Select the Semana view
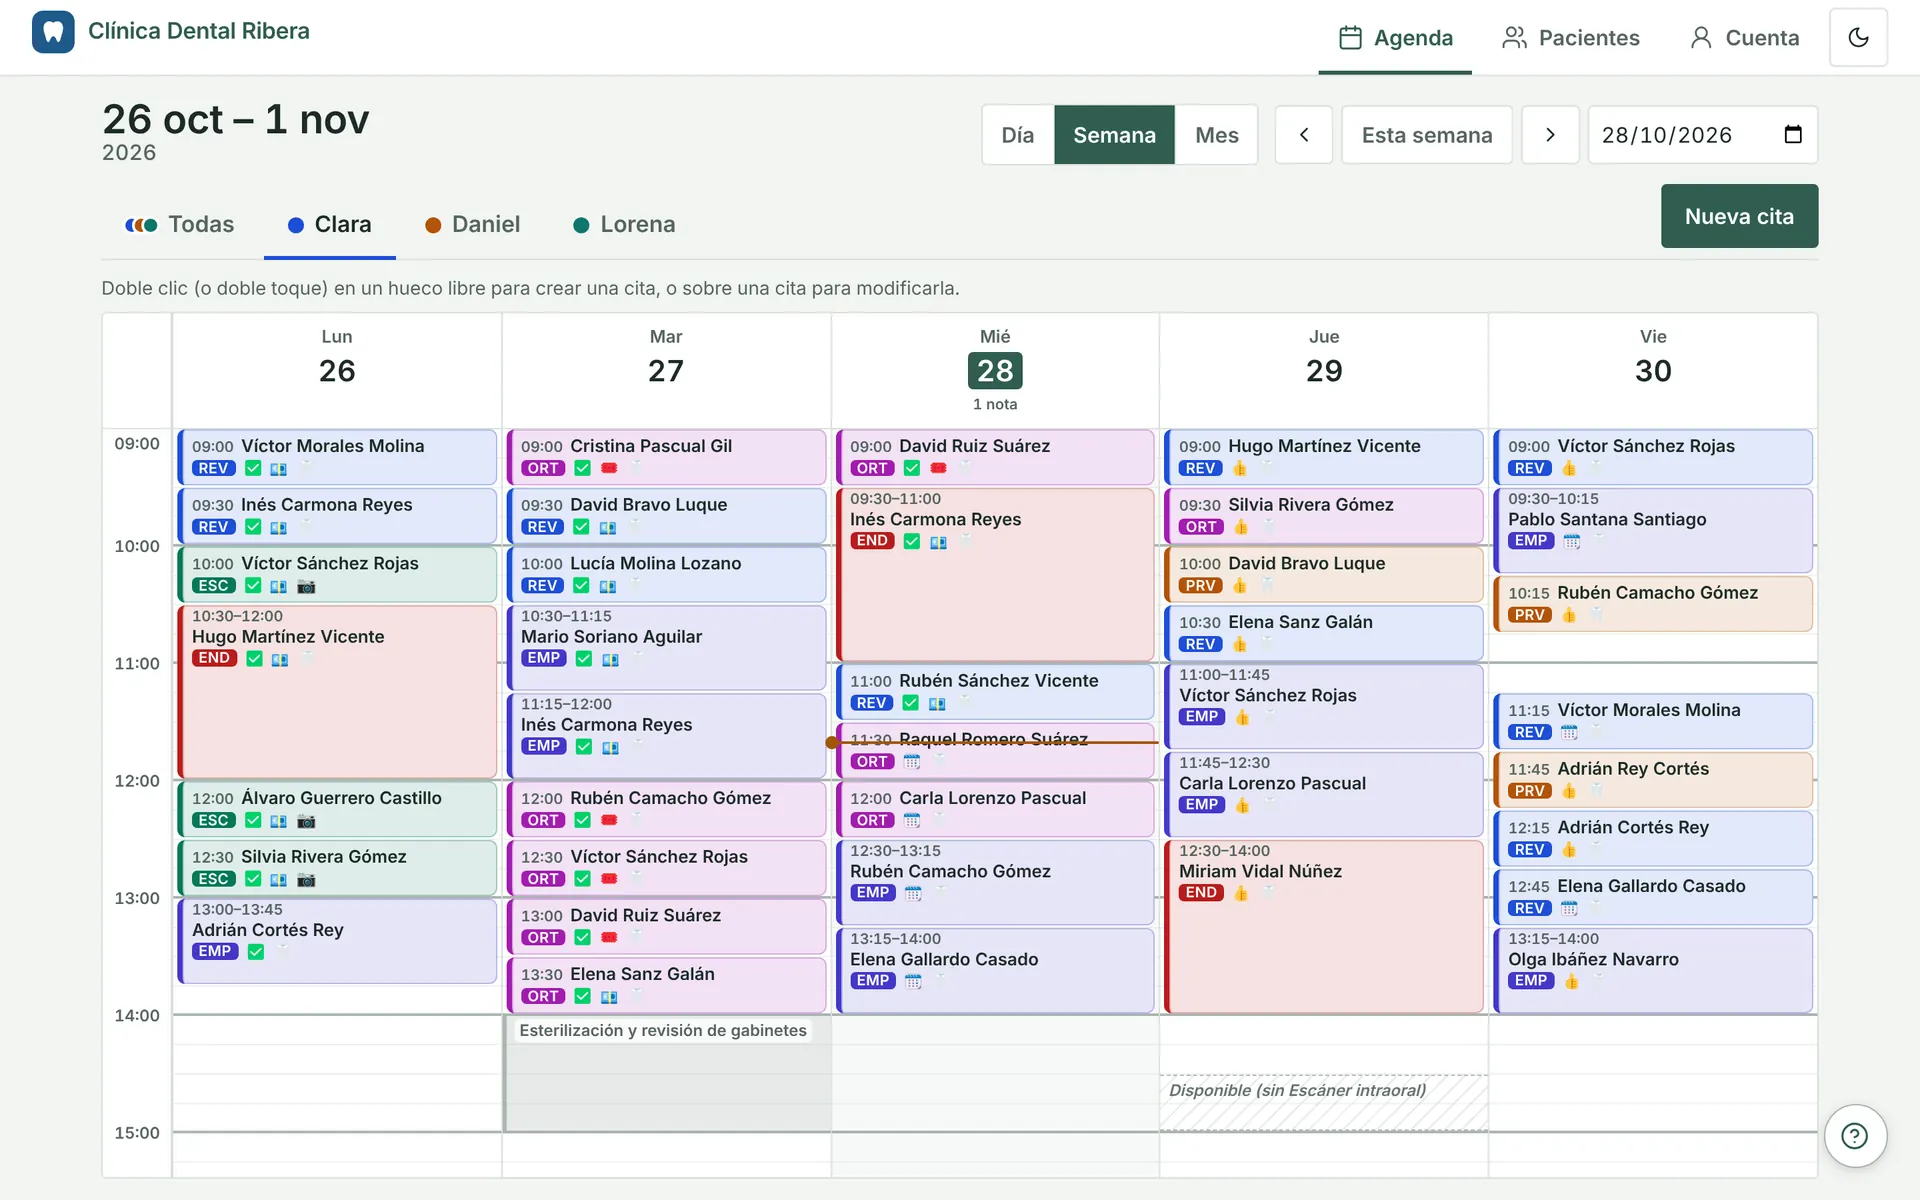 (1114, 135)
